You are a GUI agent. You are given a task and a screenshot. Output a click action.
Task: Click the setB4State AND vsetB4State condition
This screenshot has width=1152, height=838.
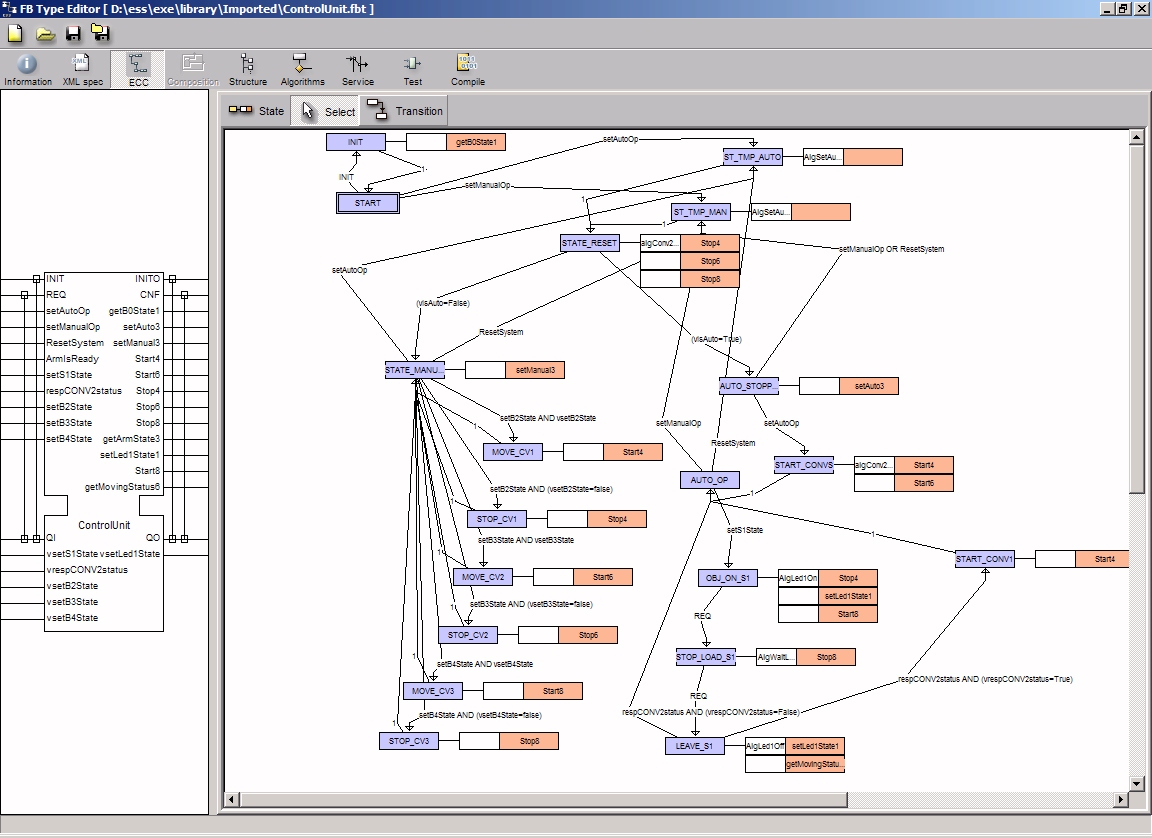pos(485,664)
